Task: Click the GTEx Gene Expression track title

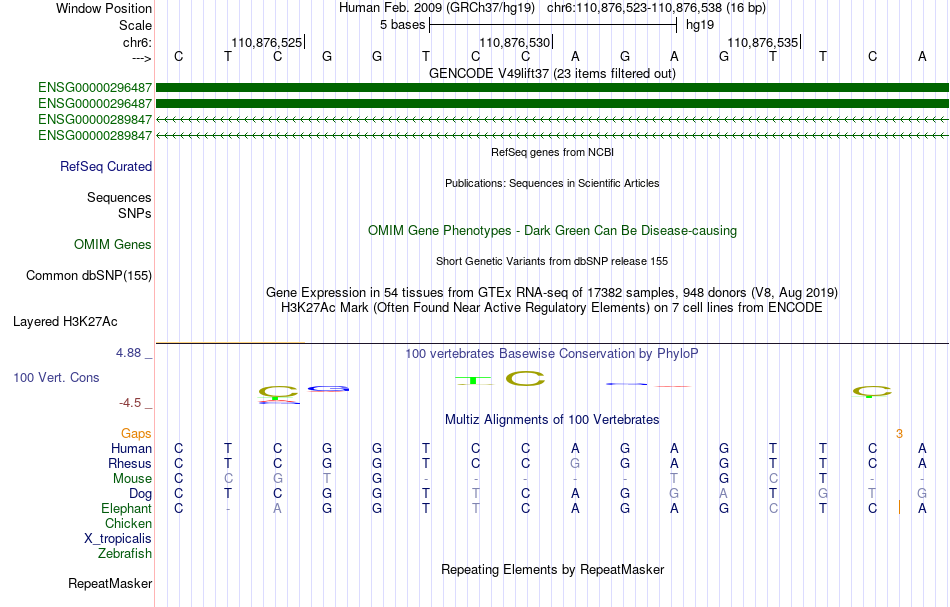Action: click(x=552, y=293)
